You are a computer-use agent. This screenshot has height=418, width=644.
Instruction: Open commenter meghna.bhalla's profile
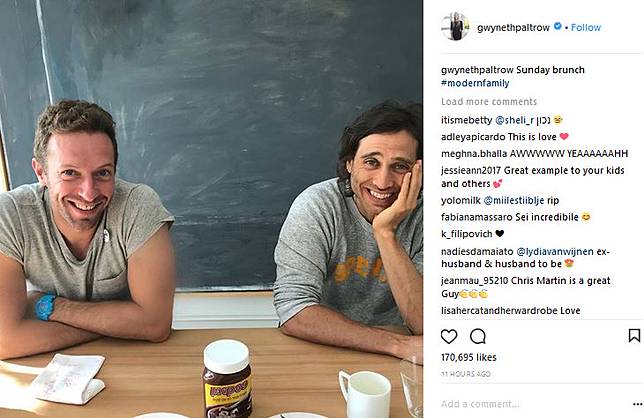click(474, 154)
